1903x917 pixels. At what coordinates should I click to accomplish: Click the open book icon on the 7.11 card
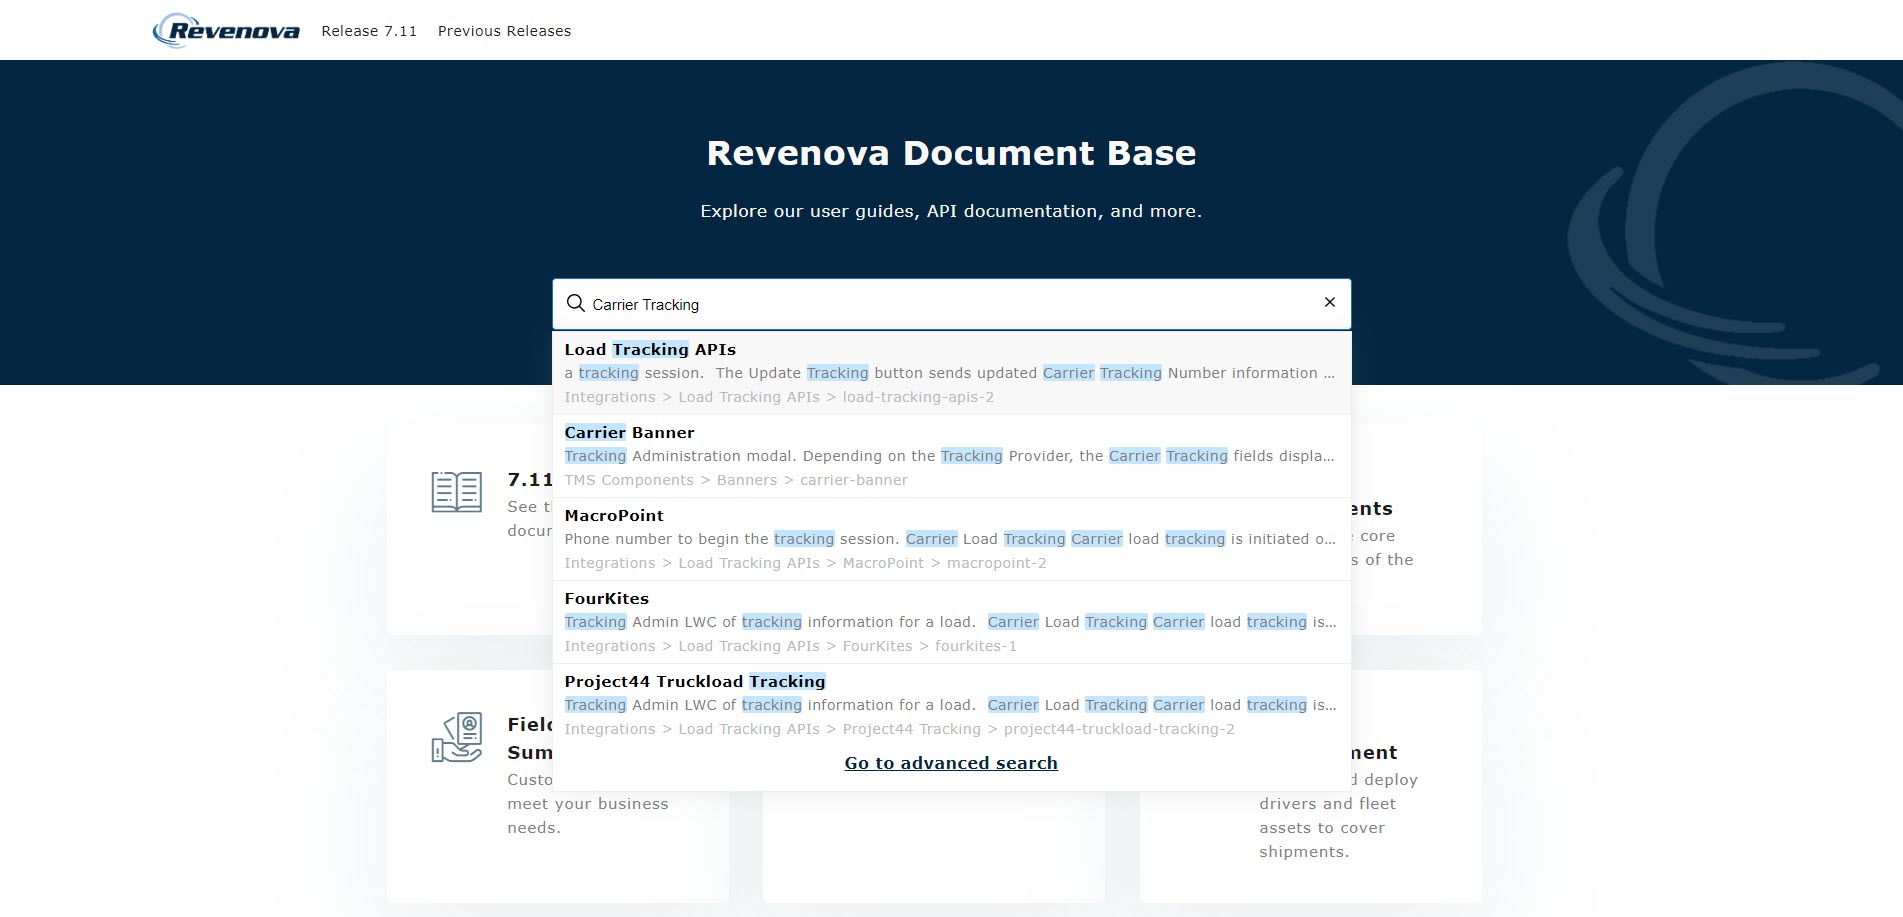[455, 492]
